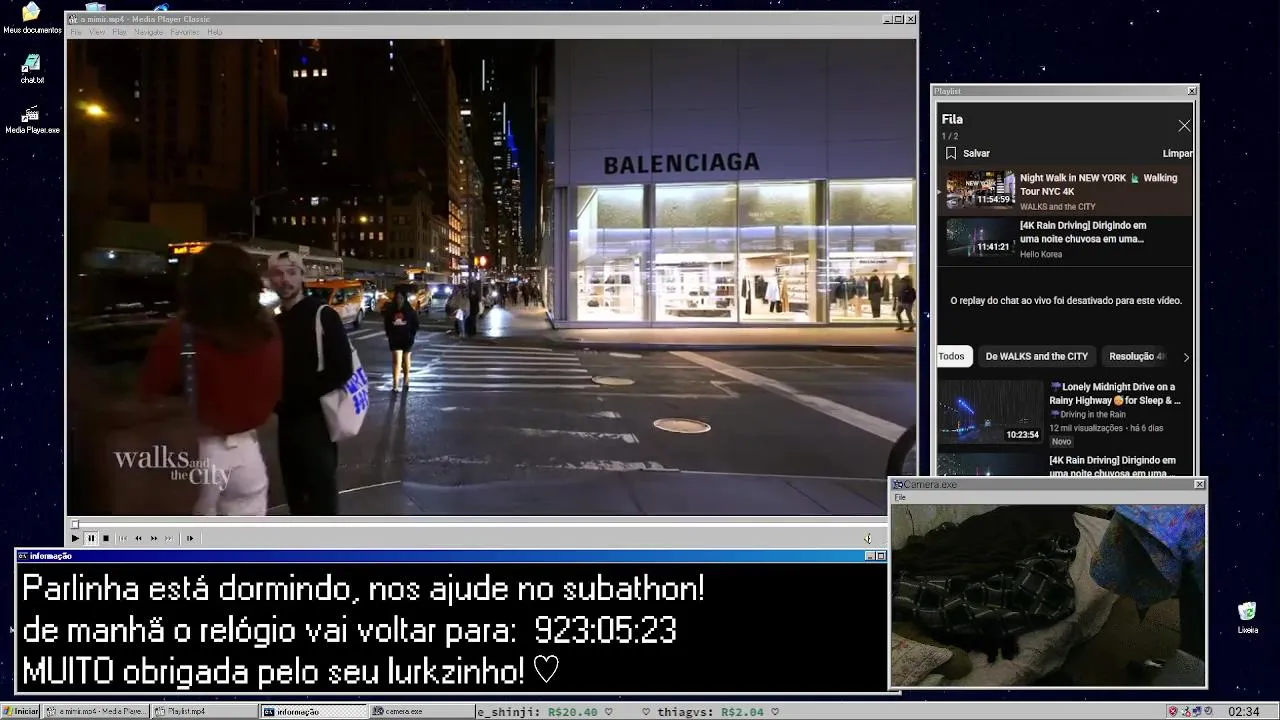
Task: Click 'Night Walk in NEW YORK' video title
Action: tap(1098, 184)
